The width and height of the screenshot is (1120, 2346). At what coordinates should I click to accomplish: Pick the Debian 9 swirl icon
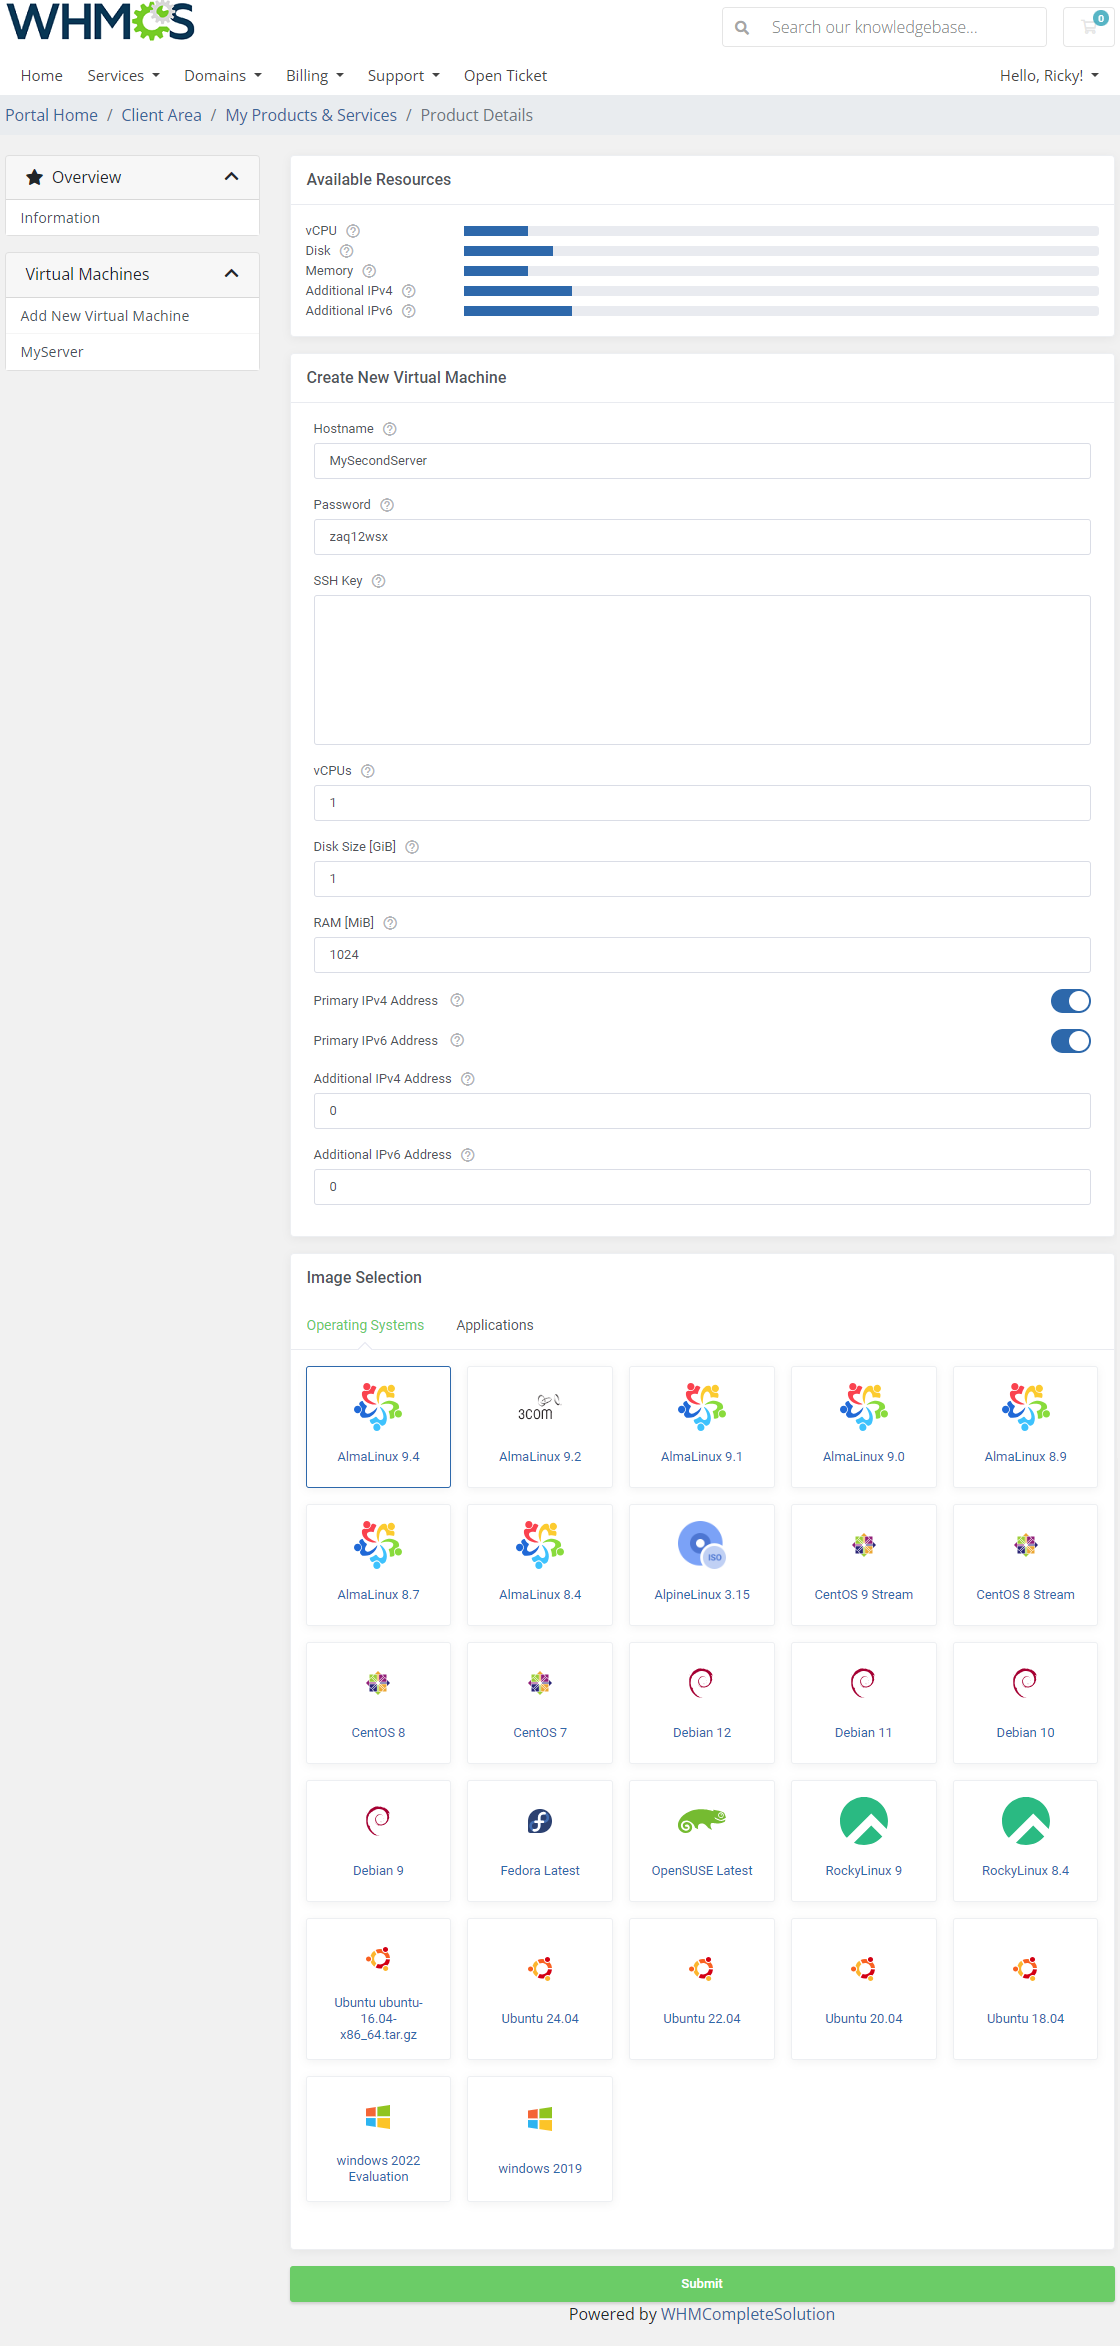click(378, 1821)
